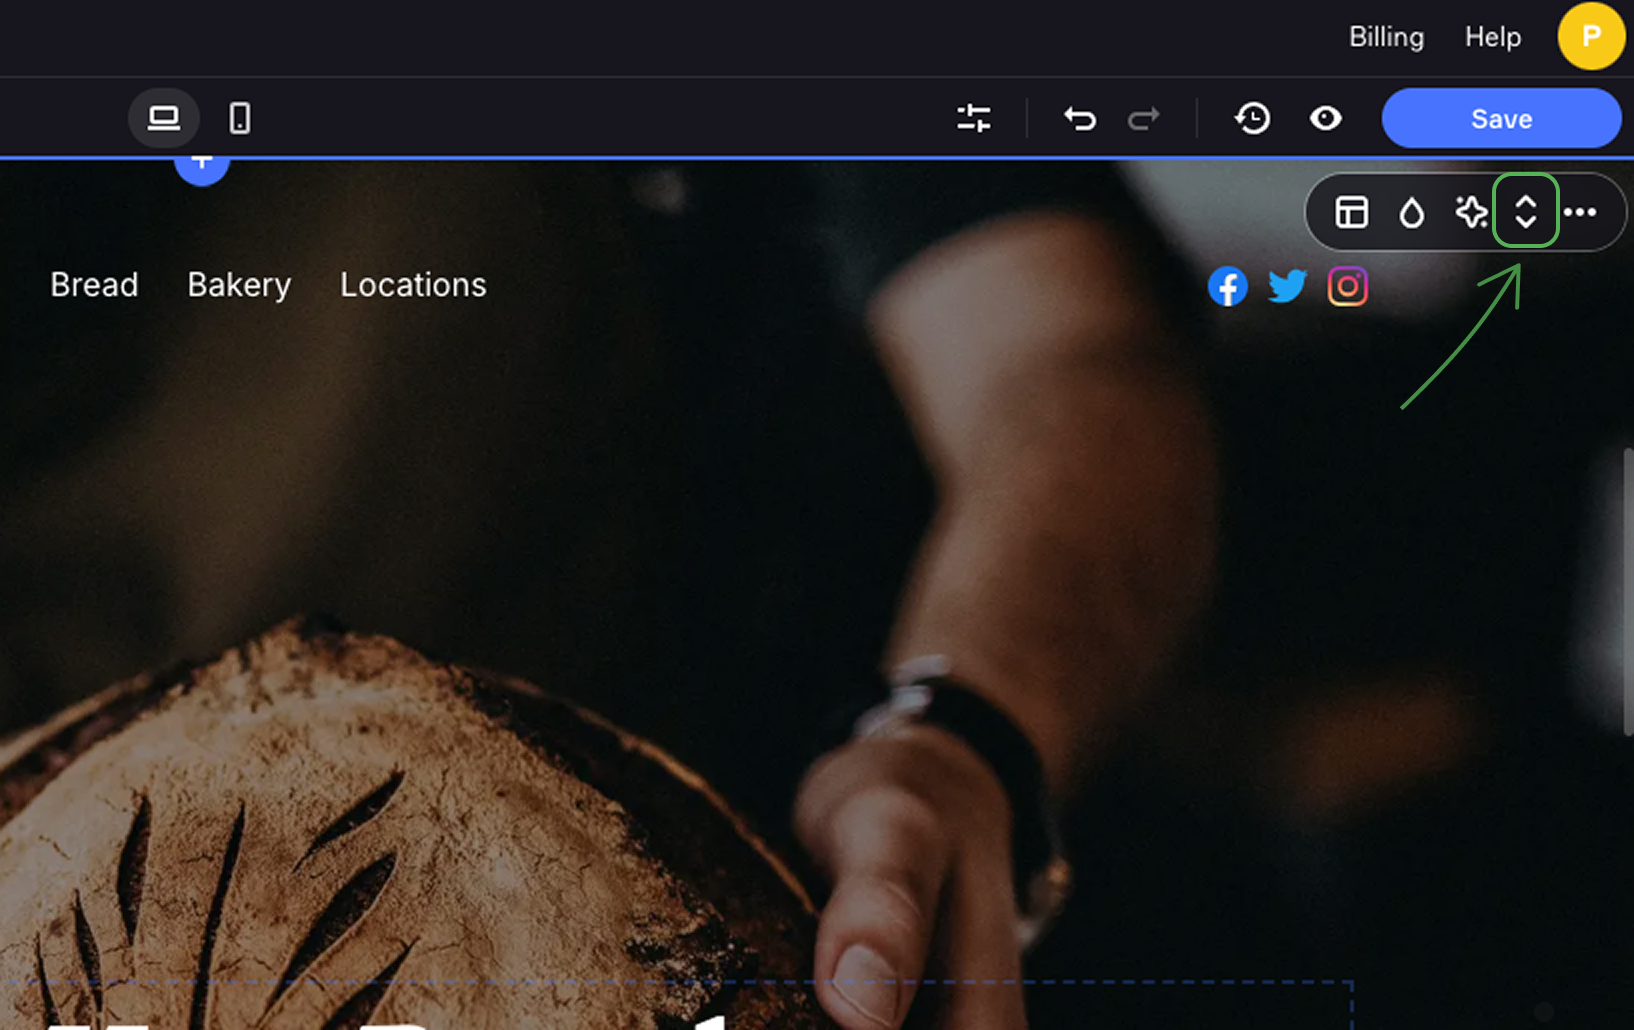Screen dimensions: 1634x1030
Task: Undo the last change
Action: point(1080,118)
